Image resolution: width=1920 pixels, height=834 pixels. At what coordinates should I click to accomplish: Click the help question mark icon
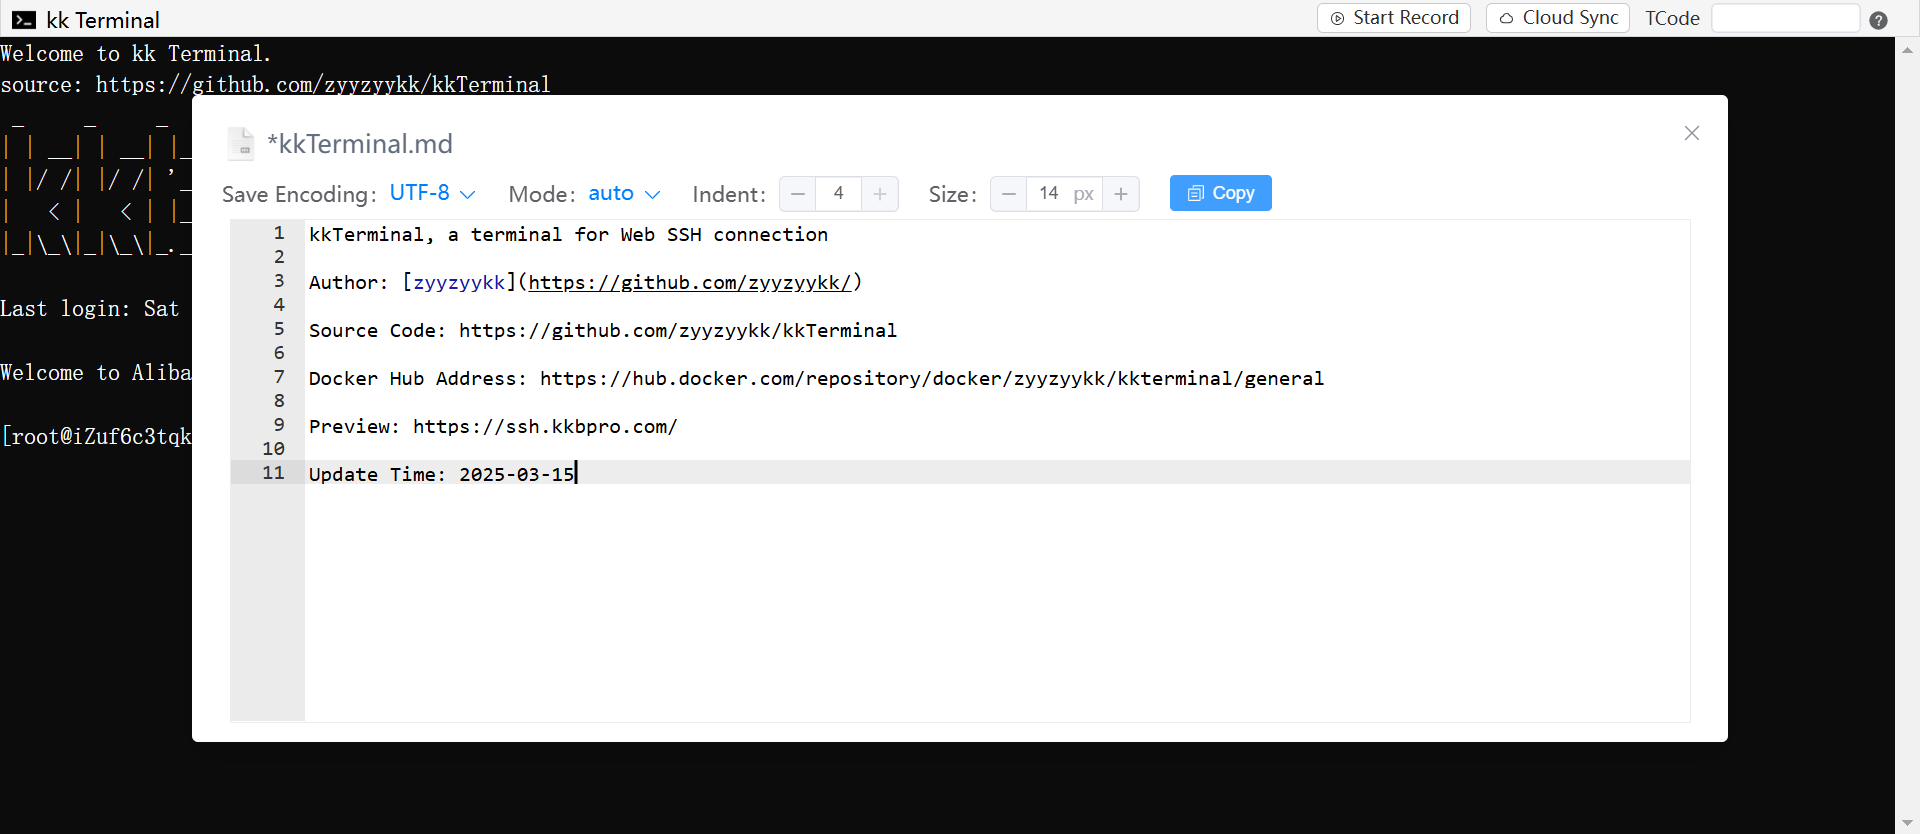1878,20
